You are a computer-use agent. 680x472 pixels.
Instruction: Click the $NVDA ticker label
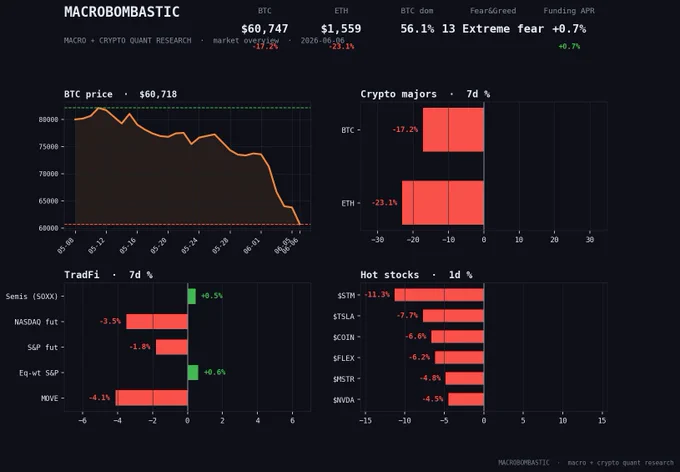(x=343, y=400)
